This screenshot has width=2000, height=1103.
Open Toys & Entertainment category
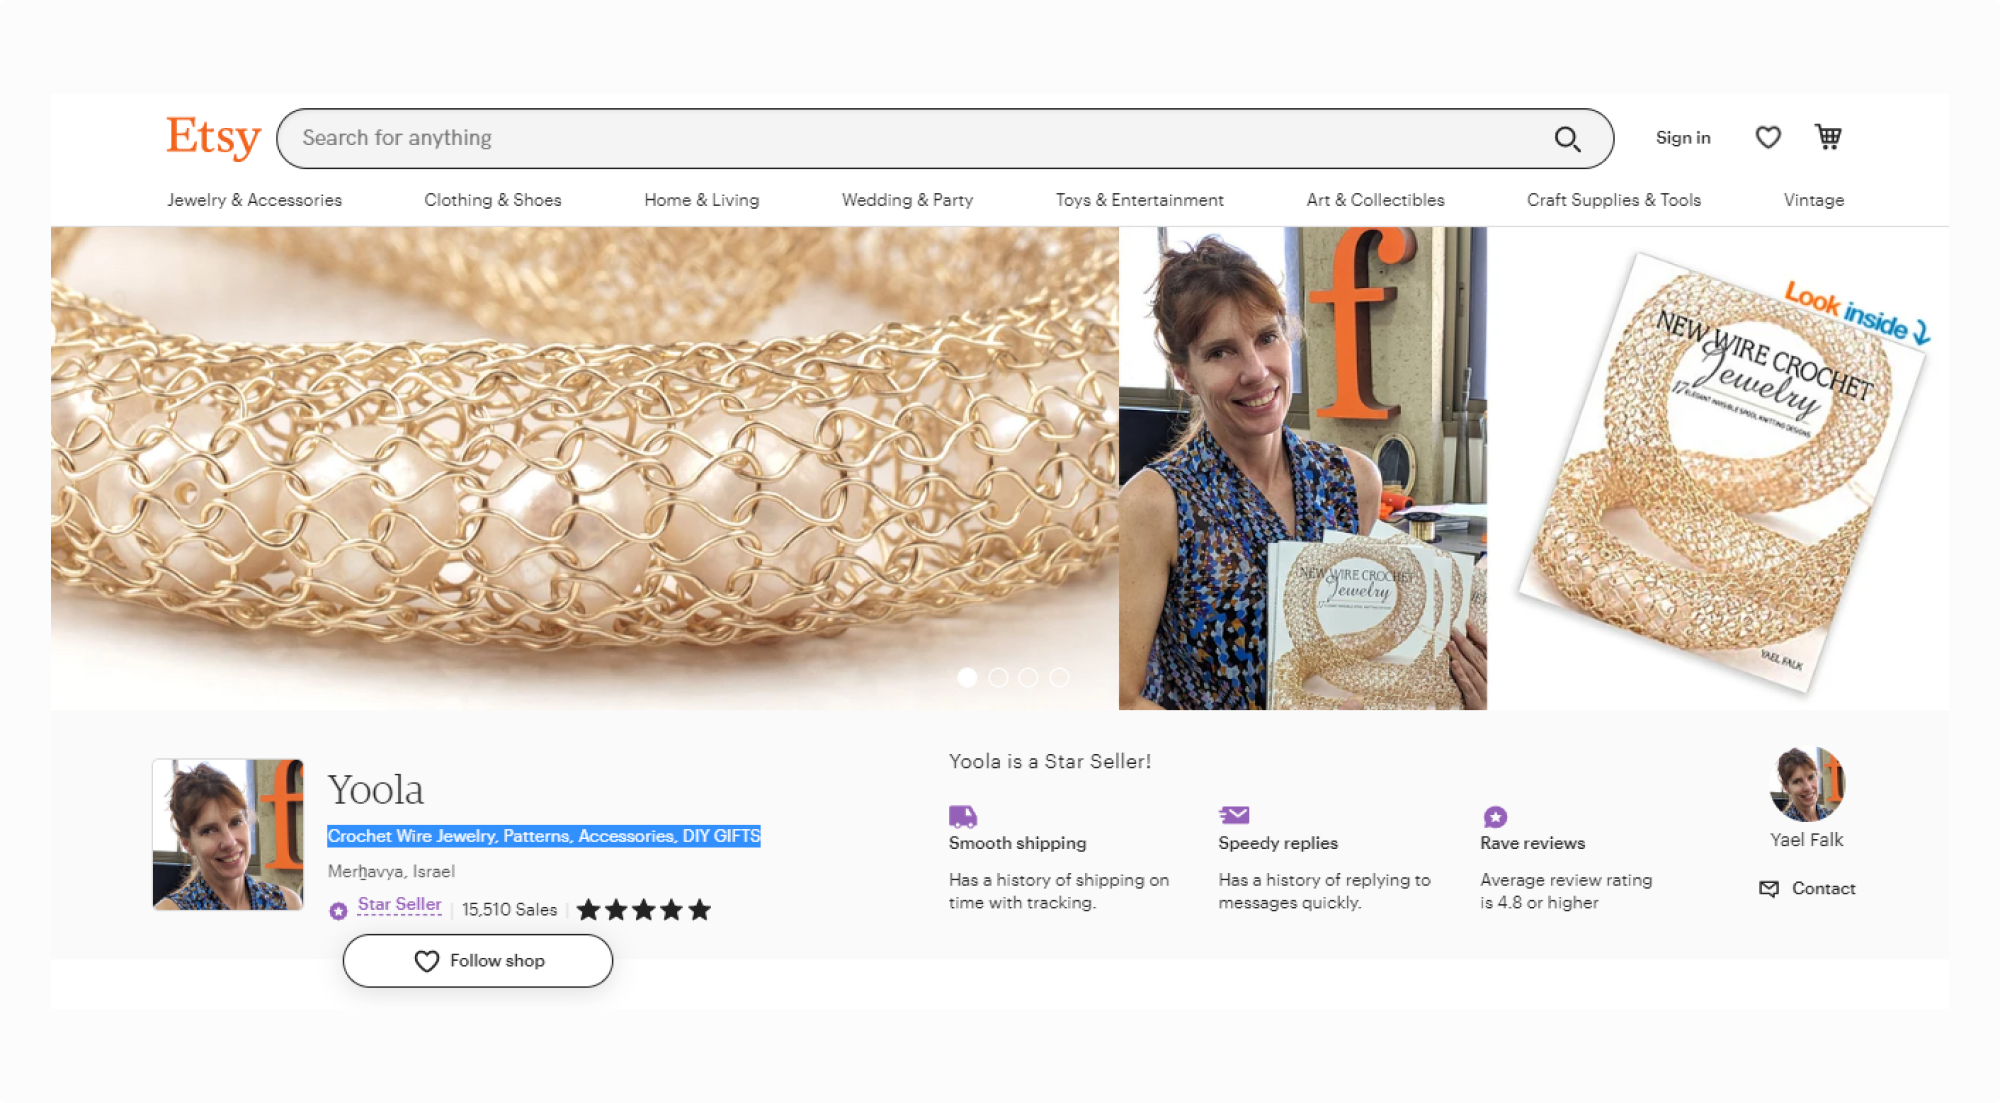tap(1139, 200)
